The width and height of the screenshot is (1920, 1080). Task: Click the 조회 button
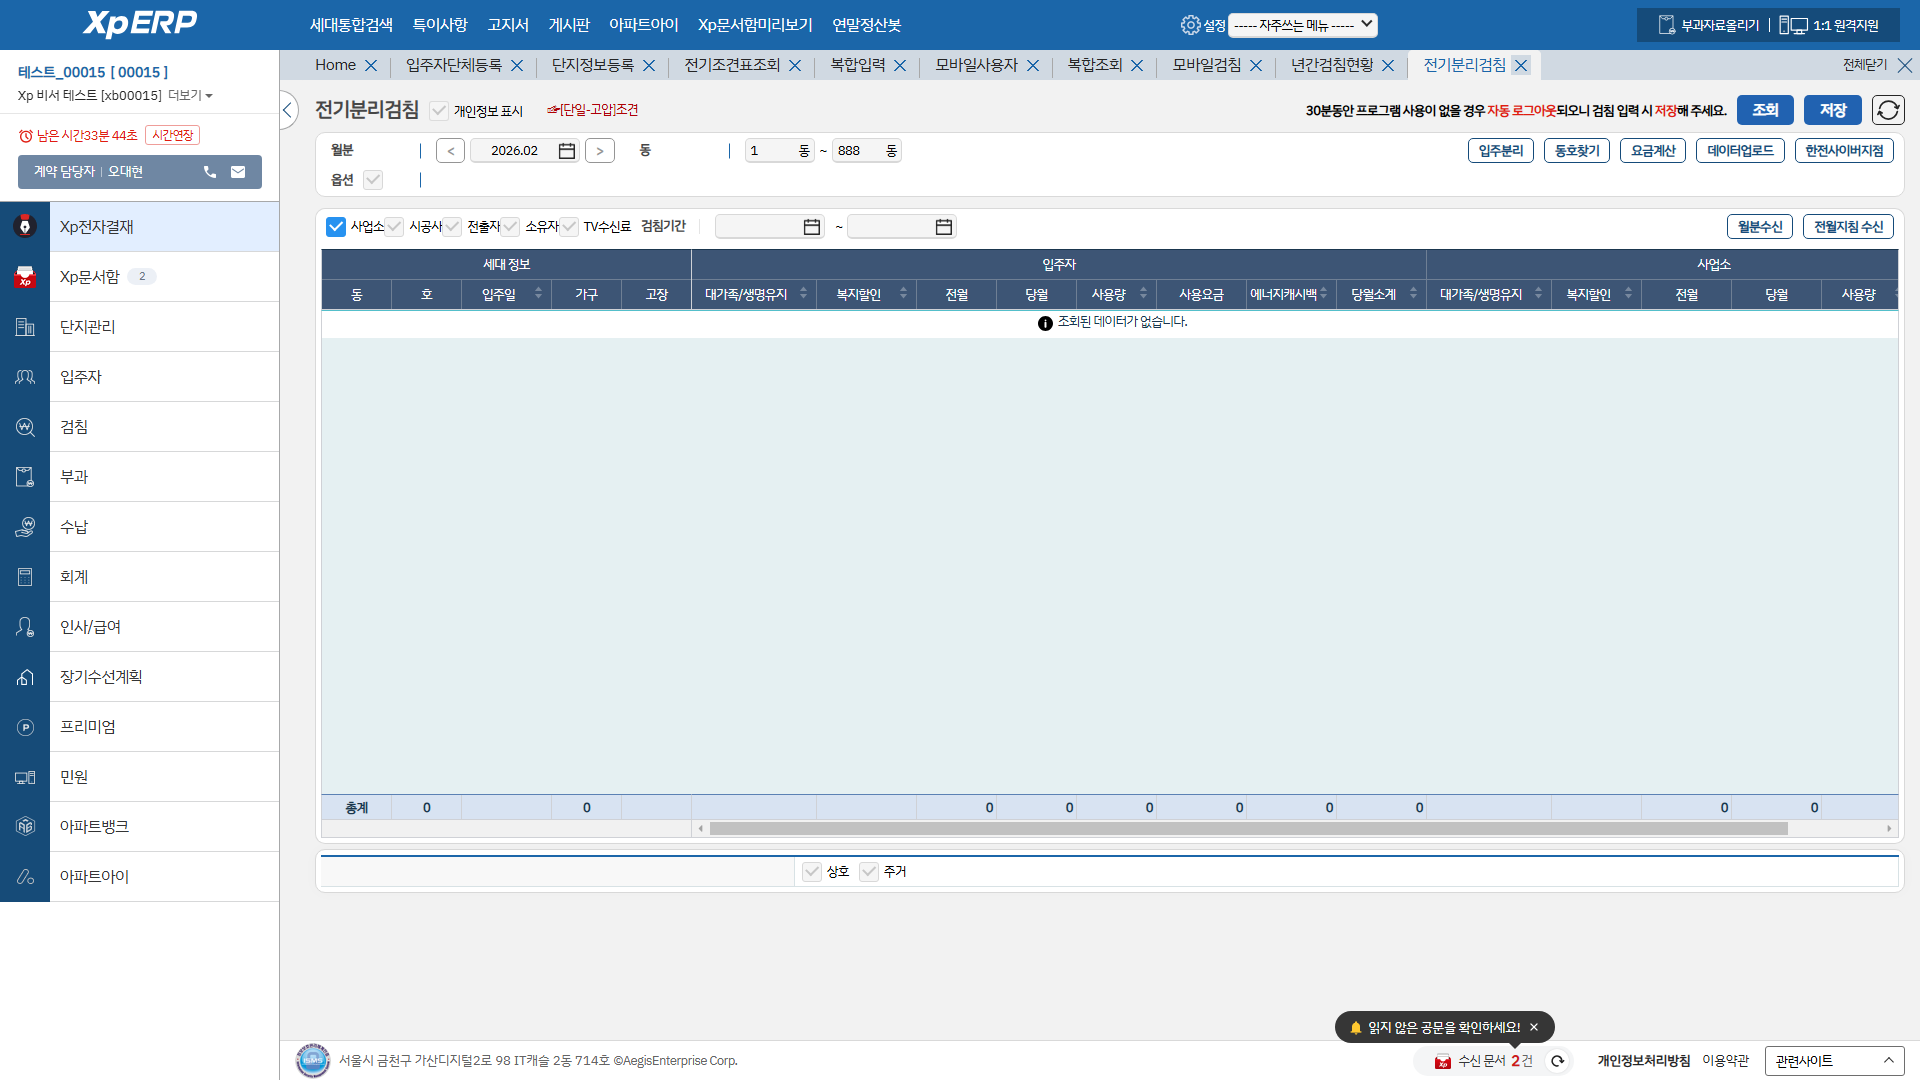click(1764, 110)
